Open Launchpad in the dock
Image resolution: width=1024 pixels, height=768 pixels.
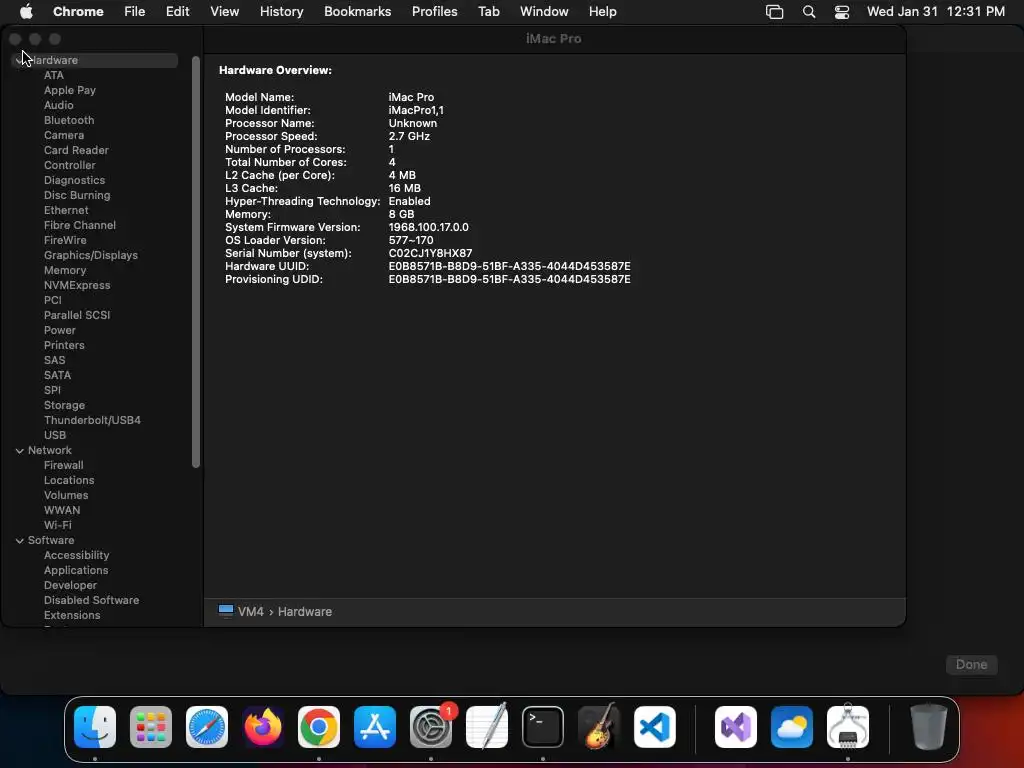coord(151,727)
